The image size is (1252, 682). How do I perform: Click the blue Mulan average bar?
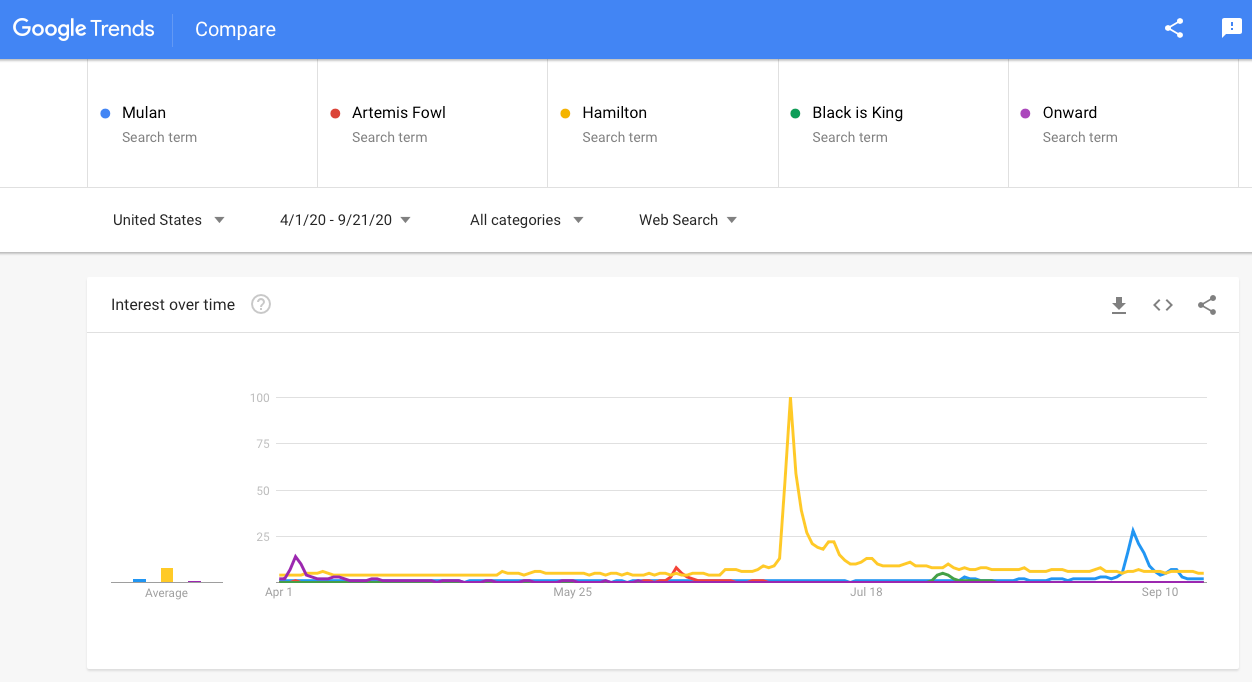pos(139,580)
